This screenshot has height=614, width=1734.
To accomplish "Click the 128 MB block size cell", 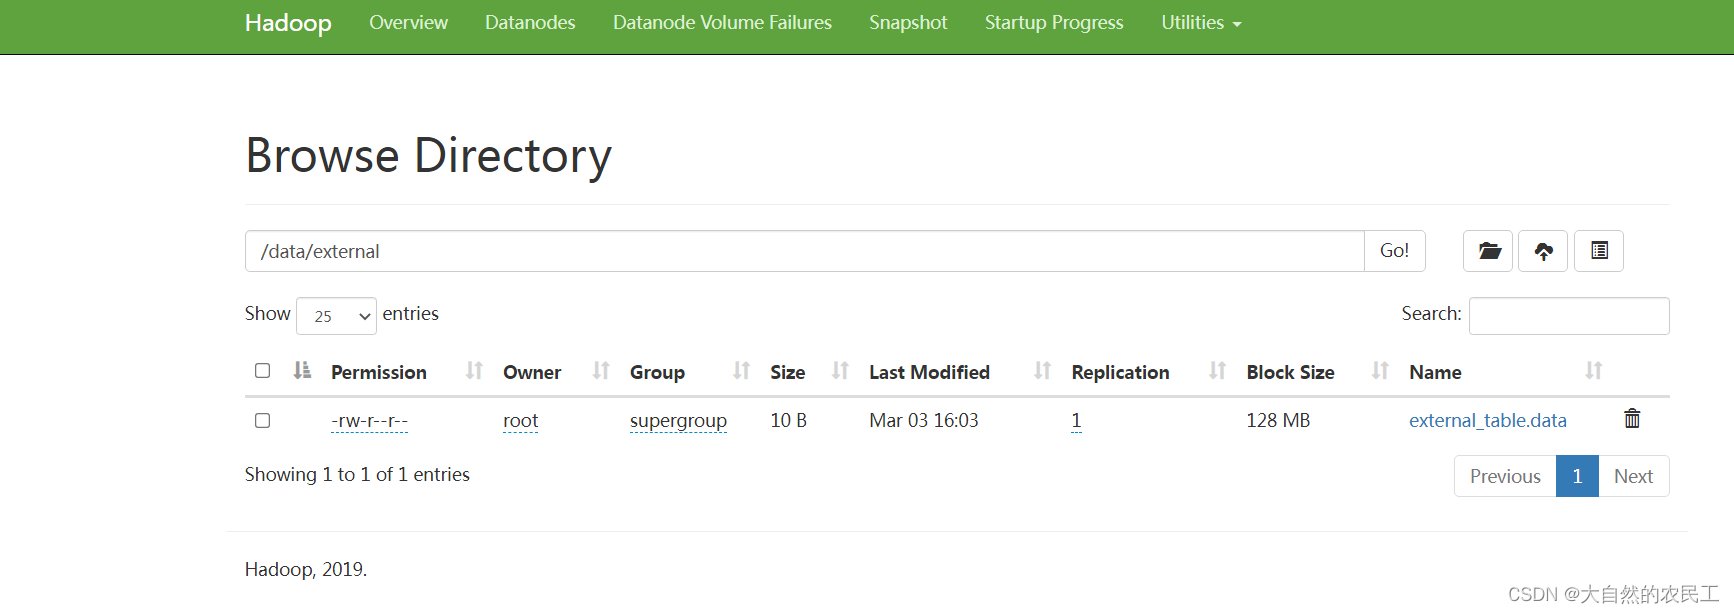I will click(1278, 421).
